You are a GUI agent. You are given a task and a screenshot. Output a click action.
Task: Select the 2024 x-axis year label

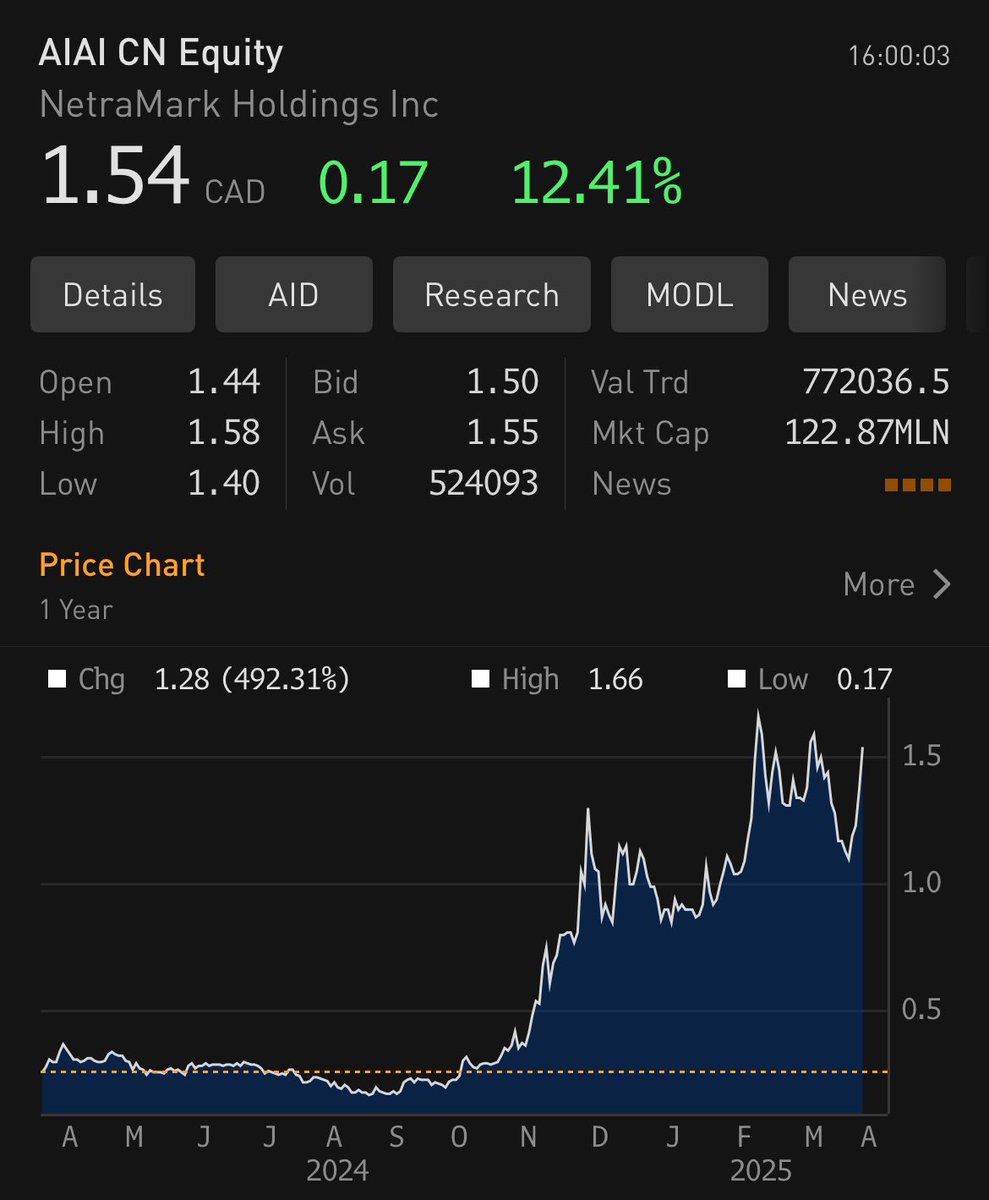pyautogui.click(x=337, y=1171)
